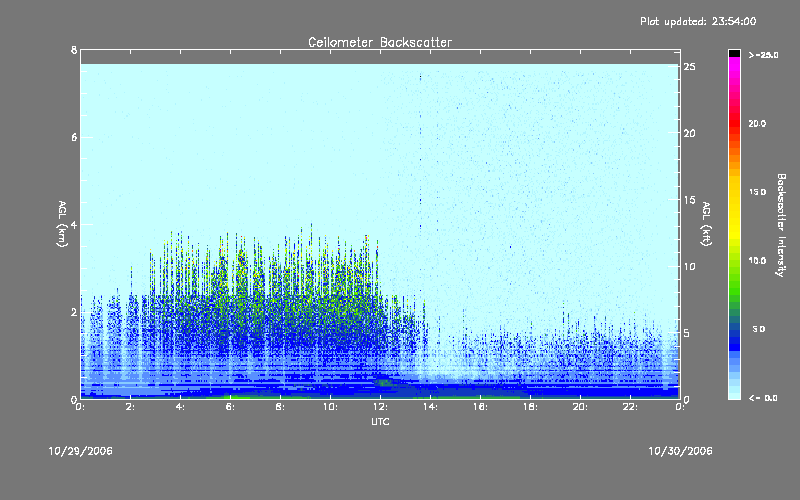Click the '10:' tick on the UTC axis
800x500 pixels.
coord(330,407)
